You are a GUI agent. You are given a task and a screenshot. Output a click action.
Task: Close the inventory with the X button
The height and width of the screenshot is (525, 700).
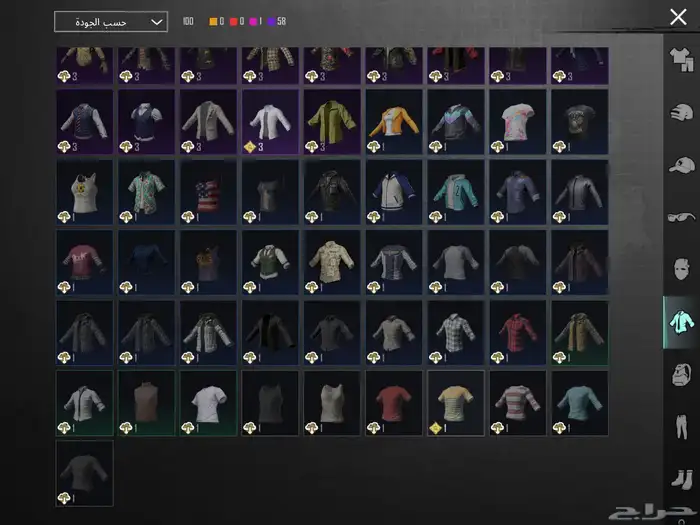click(677, 17)
